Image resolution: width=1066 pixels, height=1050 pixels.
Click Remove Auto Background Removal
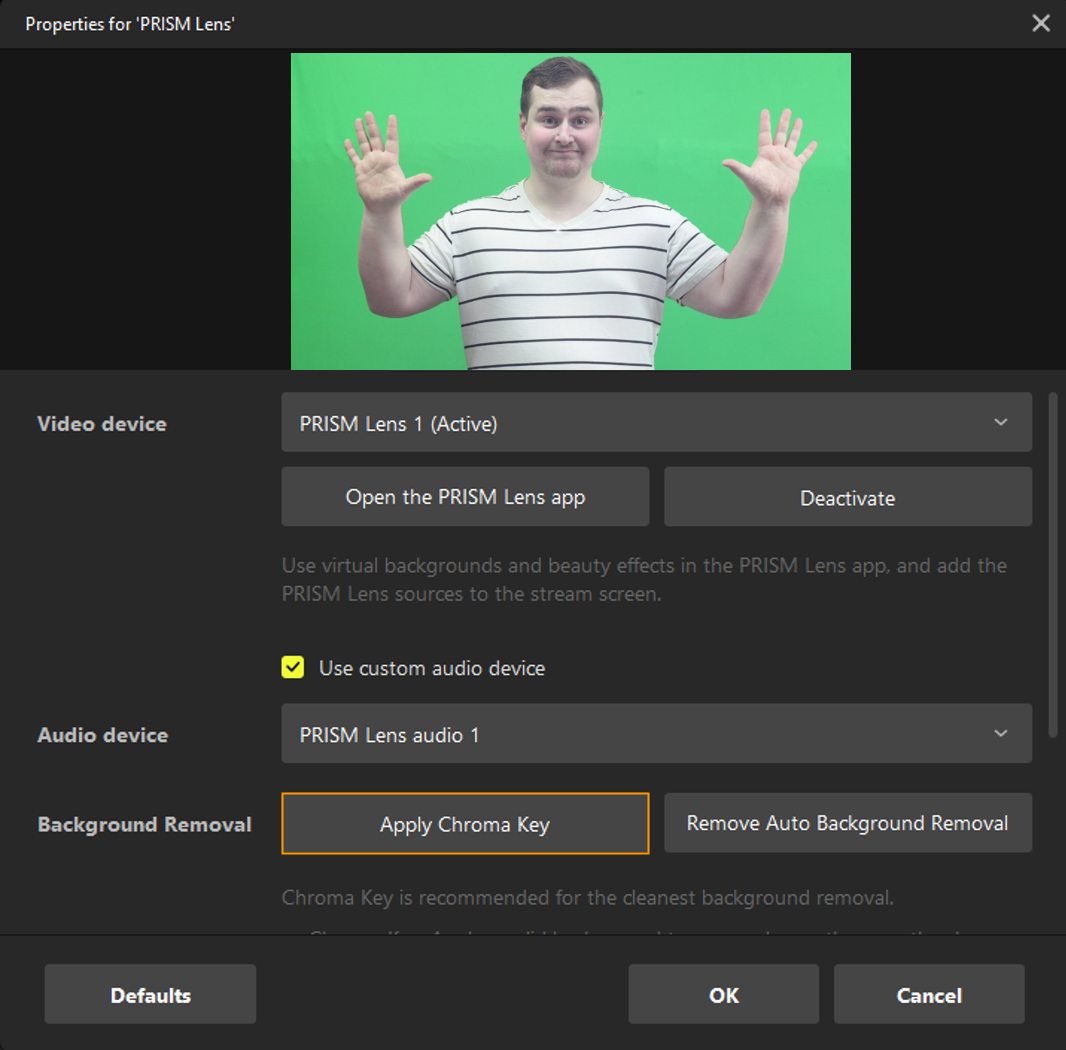847,823
